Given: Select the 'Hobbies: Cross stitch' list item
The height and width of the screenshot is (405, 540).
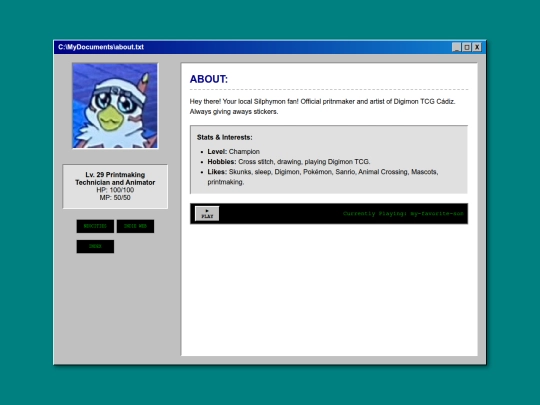Looking at the screenshot, I should [289, 162].
